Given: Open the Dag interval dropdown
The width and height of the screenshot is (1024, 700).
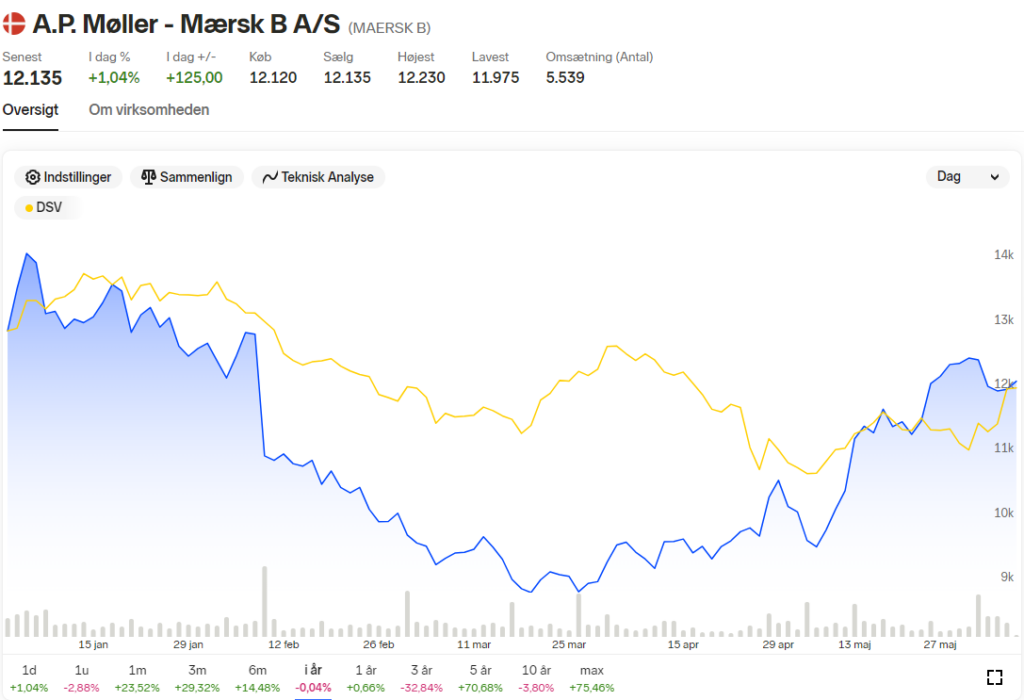Looking at the screenshot, I should click(x=967, y=176).
